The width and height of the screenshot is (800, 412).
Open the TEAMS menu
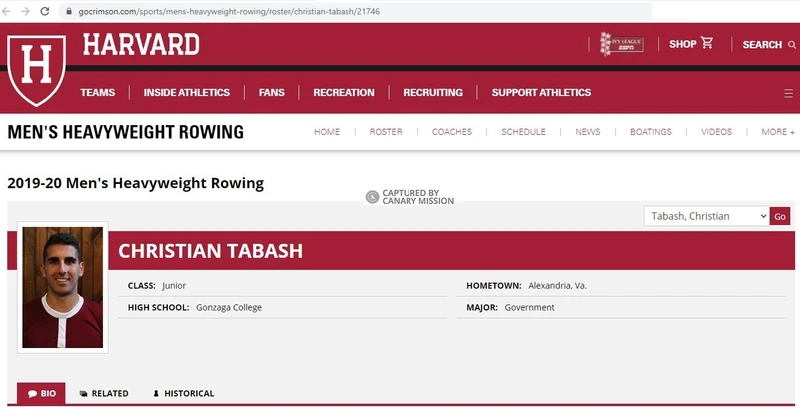pos(97,92)
